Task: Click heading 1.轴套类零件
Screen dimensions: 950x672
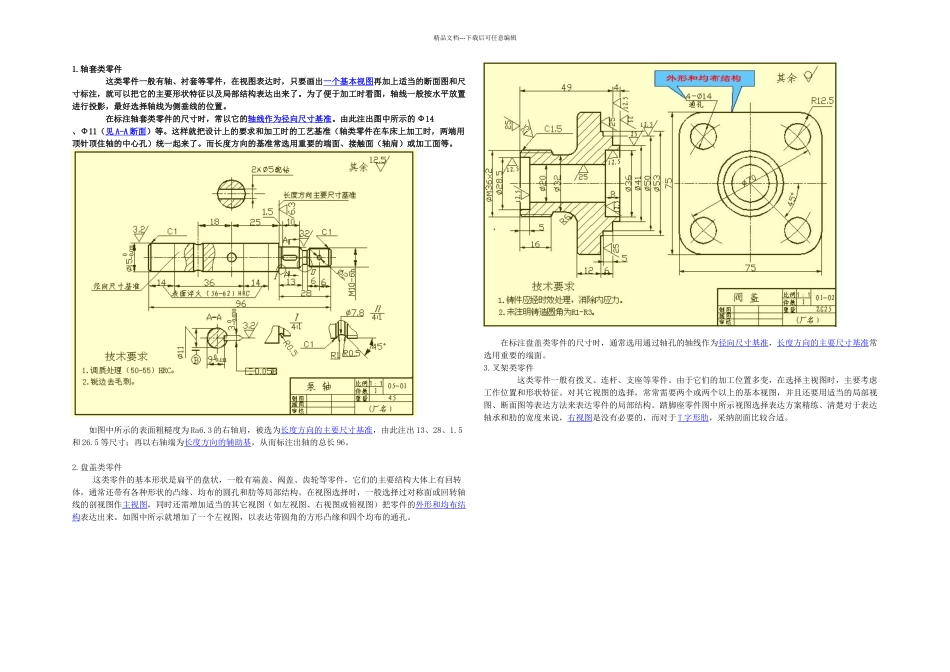Action: [97, 69]
